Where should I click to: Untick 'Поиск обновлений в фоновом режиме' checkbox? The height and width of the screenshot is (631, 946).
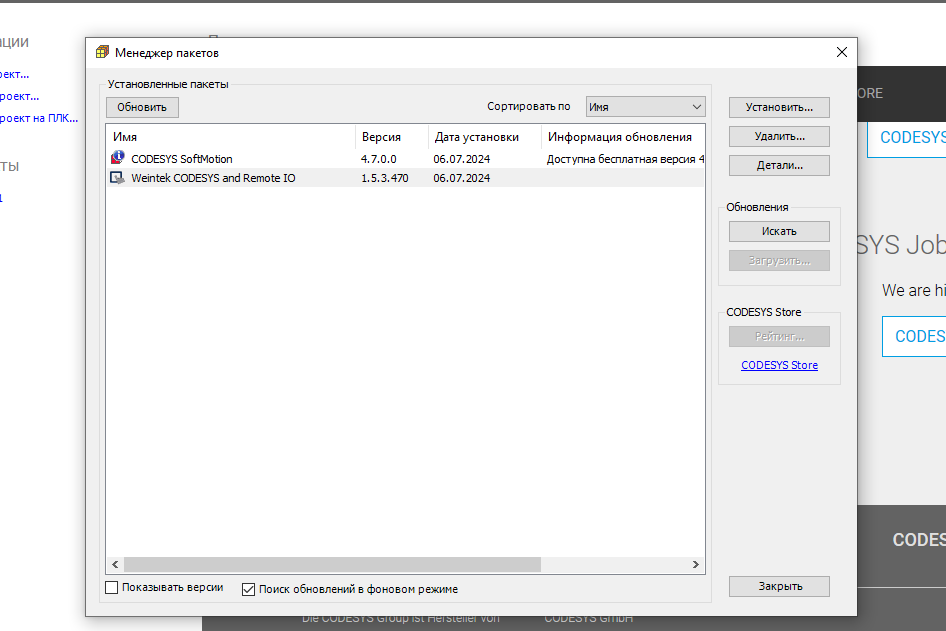[x=248, y=589]
